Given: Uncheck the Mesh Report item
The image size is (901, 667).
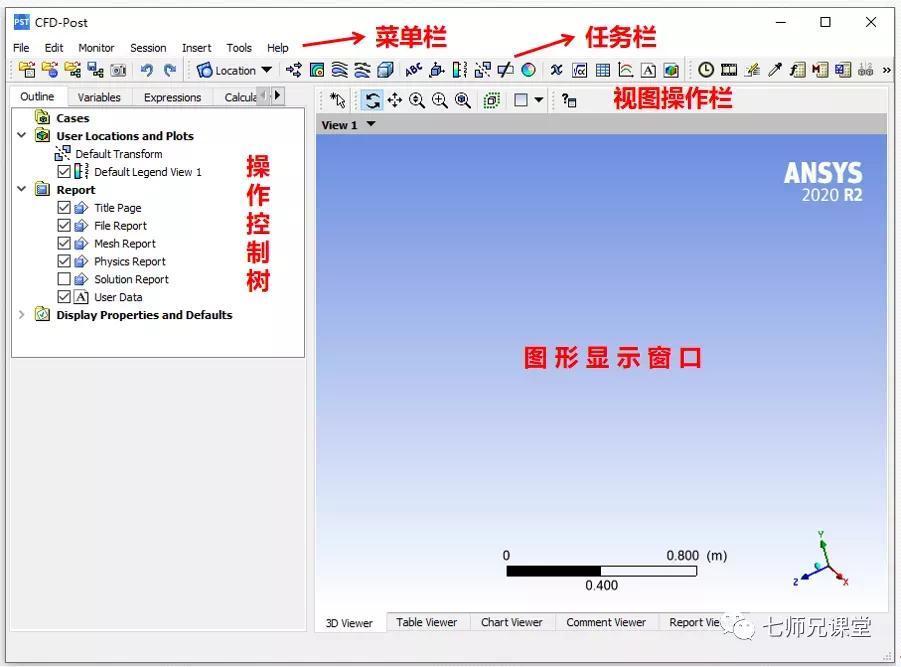Looking at the screenshot, I should (x=63, y=243).
